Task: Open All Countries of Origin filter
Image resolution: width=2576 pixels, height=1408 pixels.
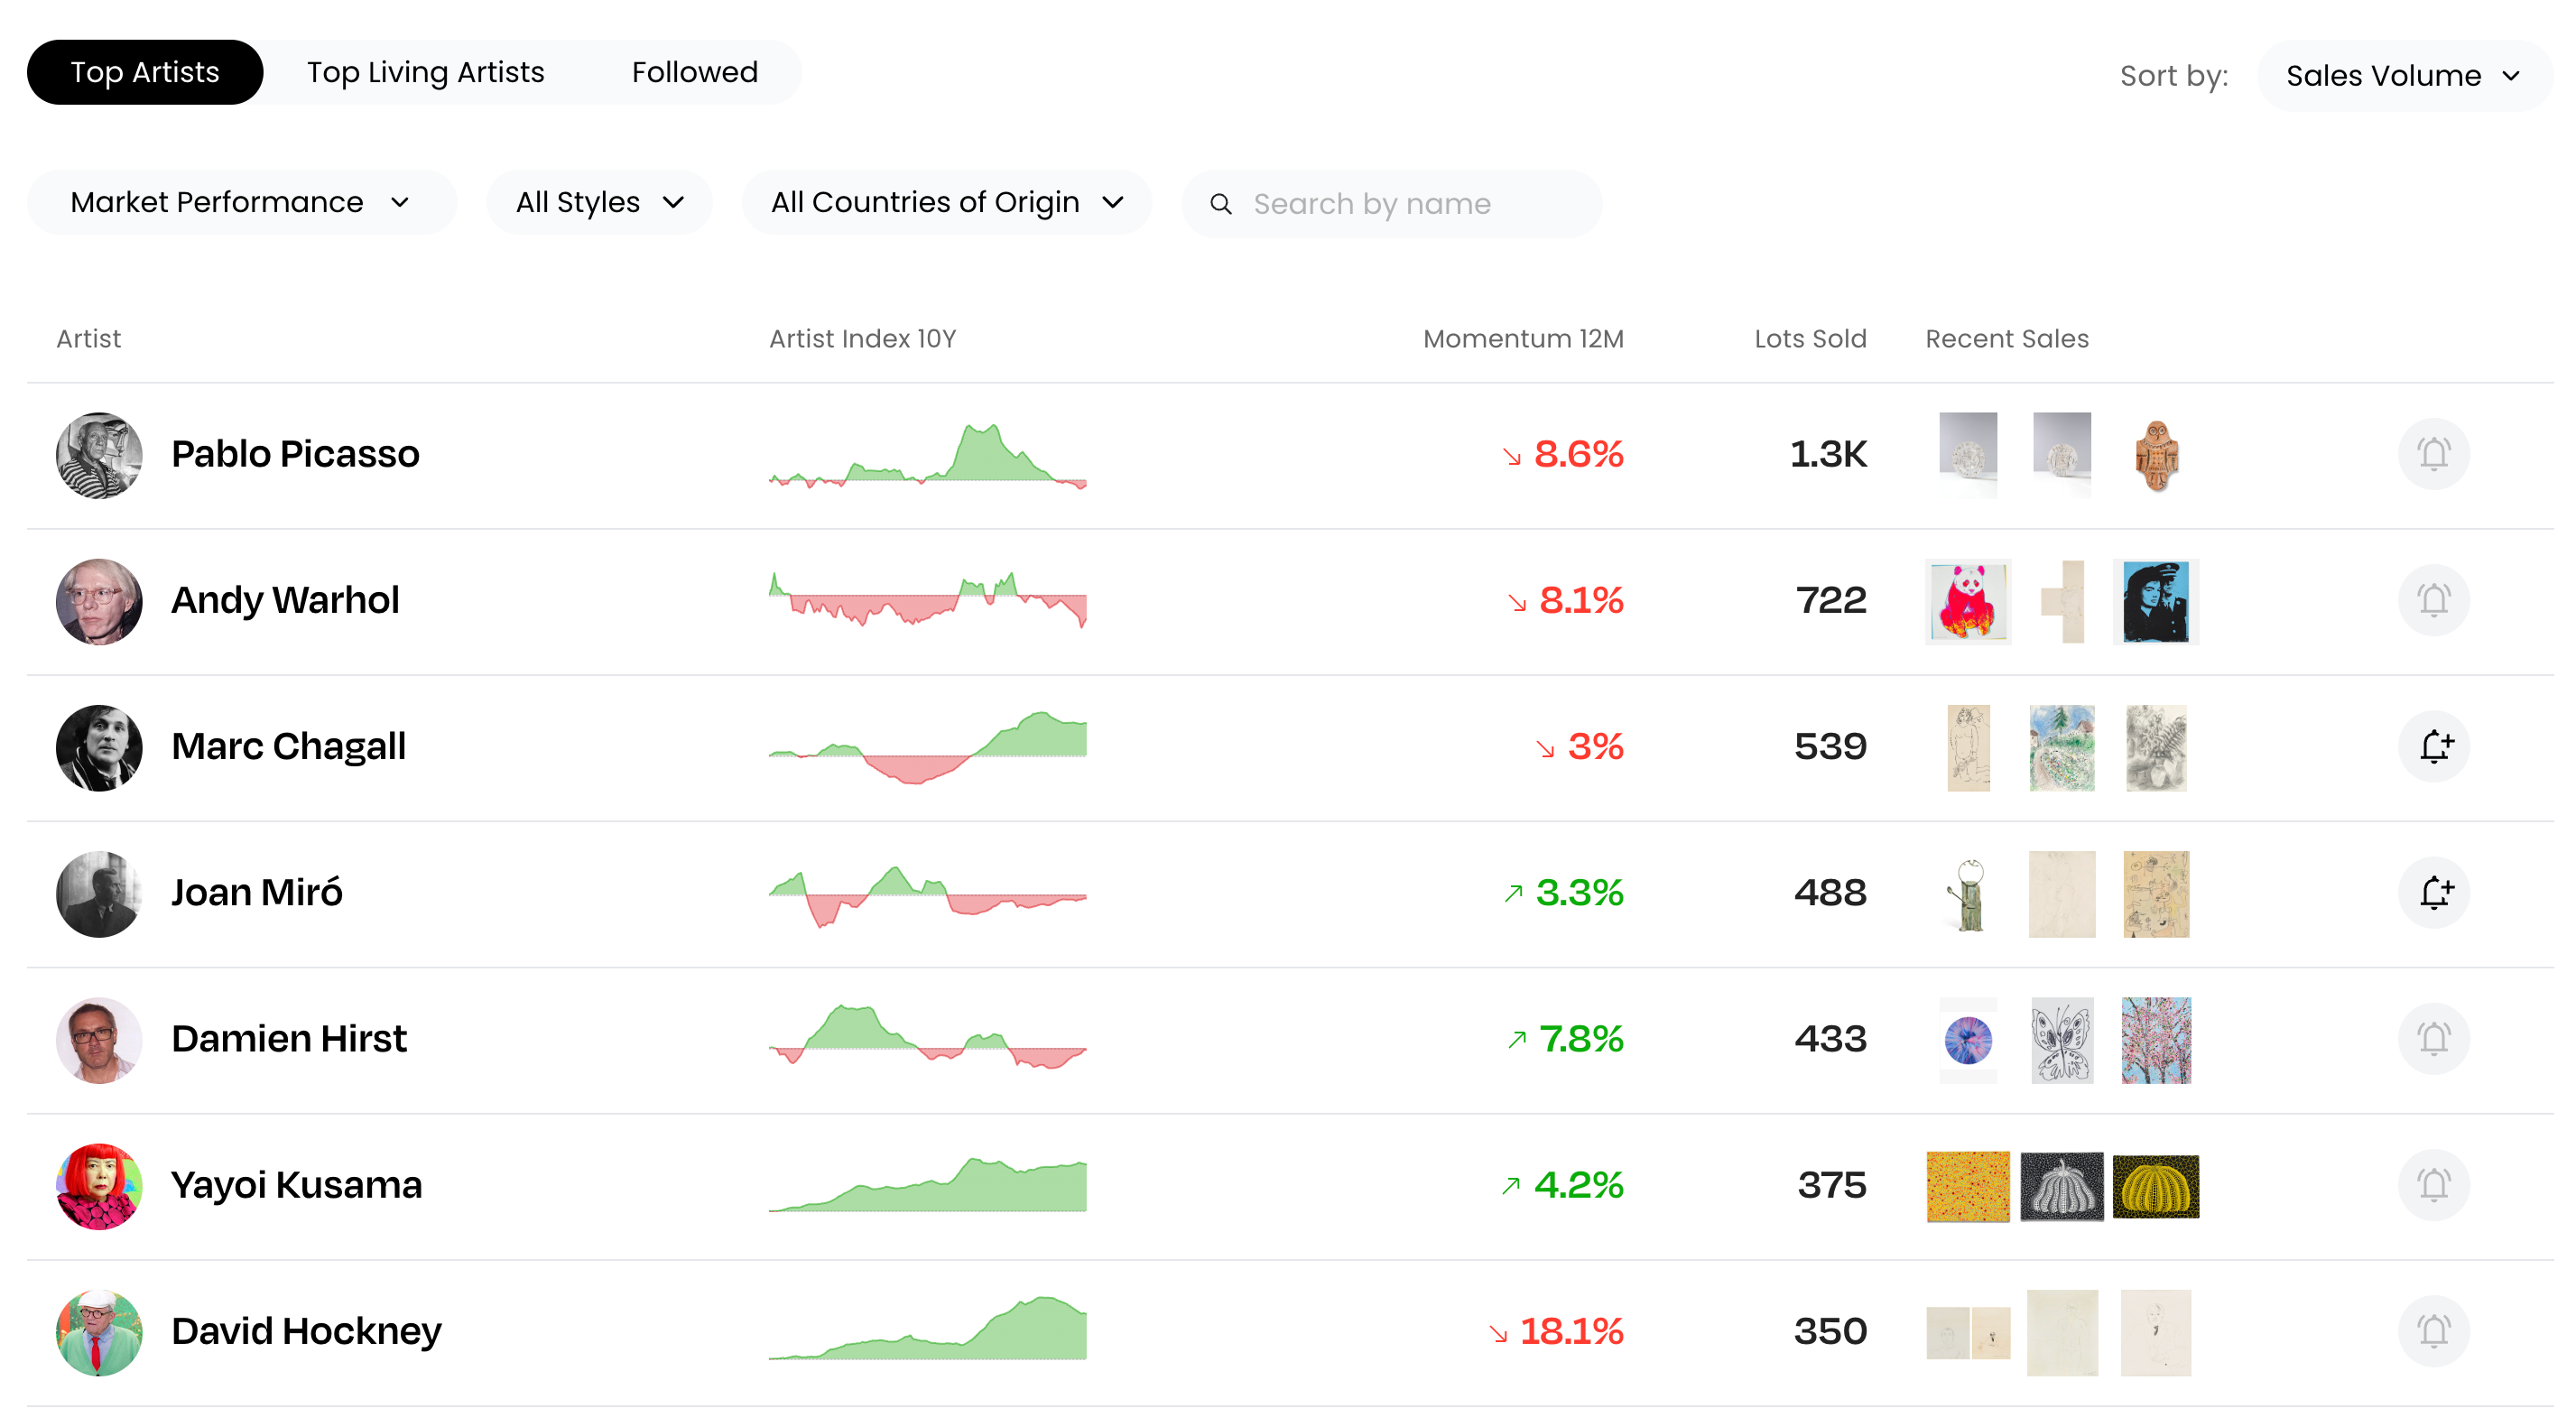Action: 946,202
